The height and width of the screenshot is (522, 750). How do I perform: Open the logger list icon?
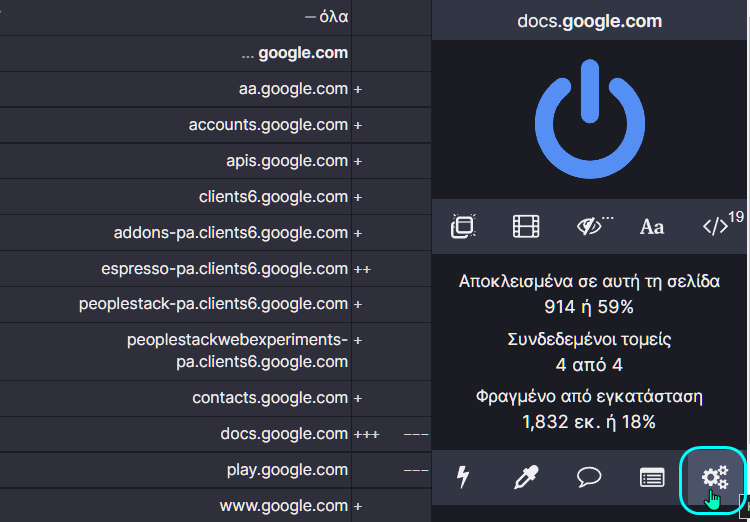(652, 477)
